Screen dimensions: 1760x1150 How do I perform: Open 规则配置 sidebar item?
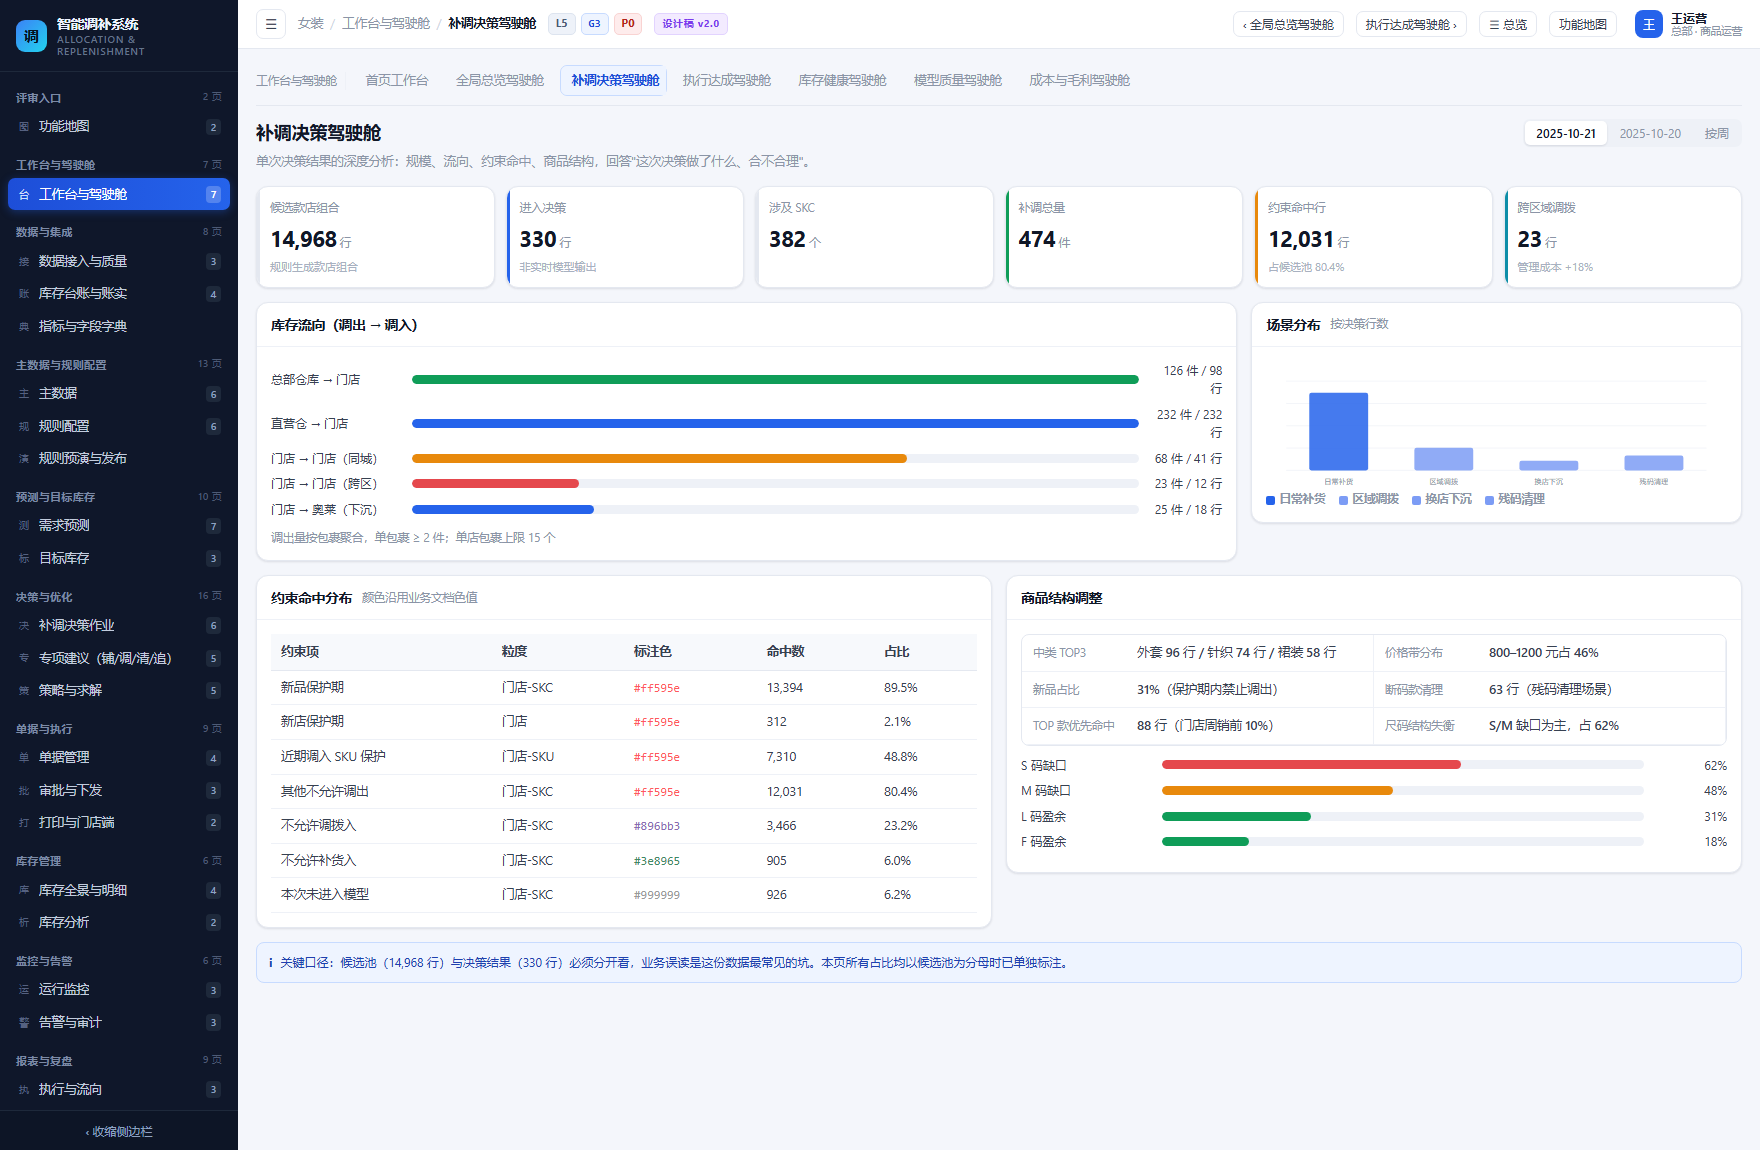click(119, 426)
